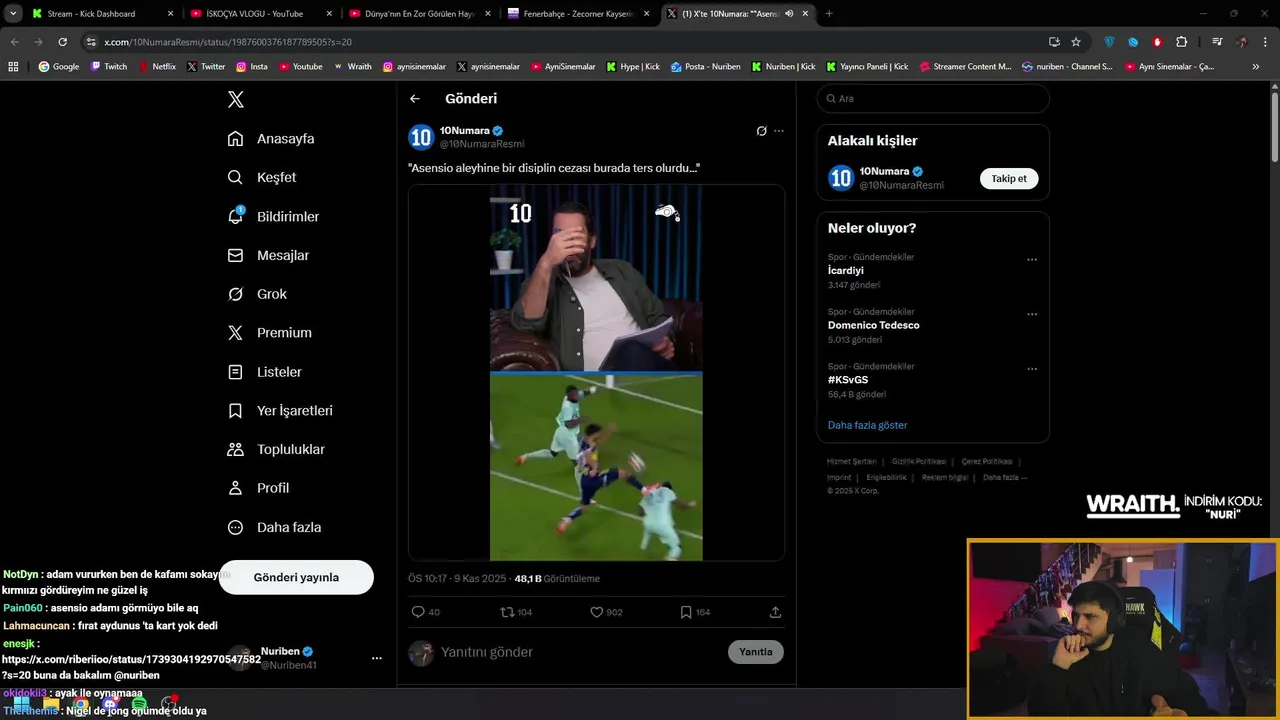Switch to Fenerbahçe - Zecorner Kayseri tab

[577, 14]
